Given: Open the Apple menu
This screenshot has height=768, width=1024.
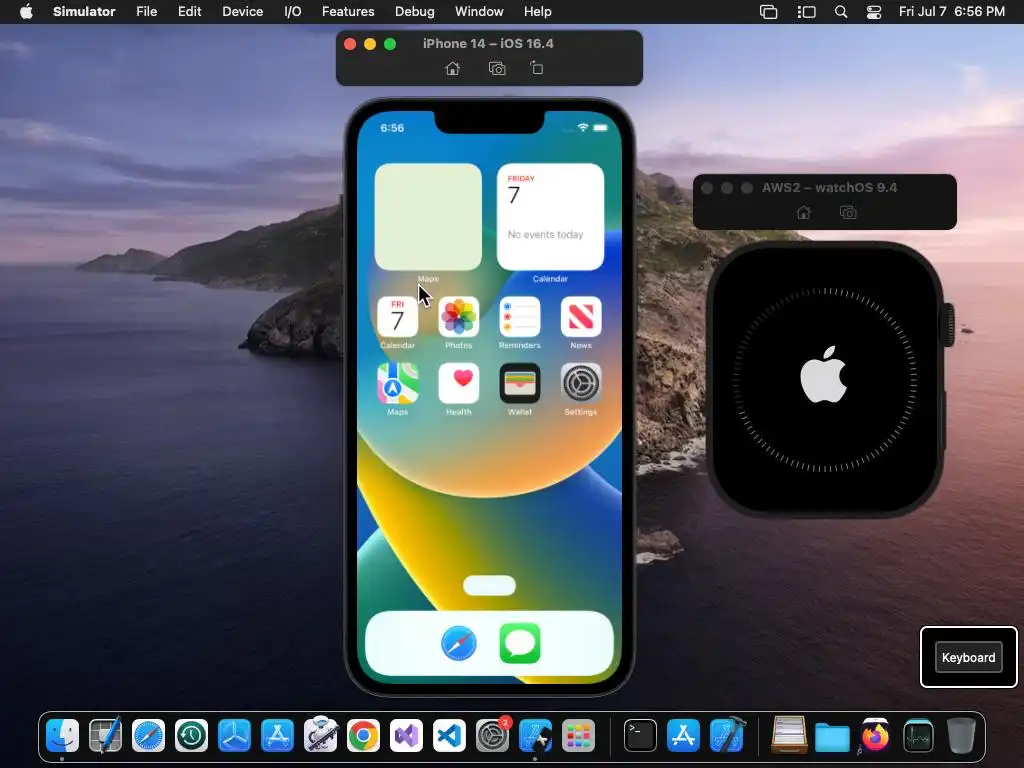Looking at the screenshot, I should (x=26, y=12).
